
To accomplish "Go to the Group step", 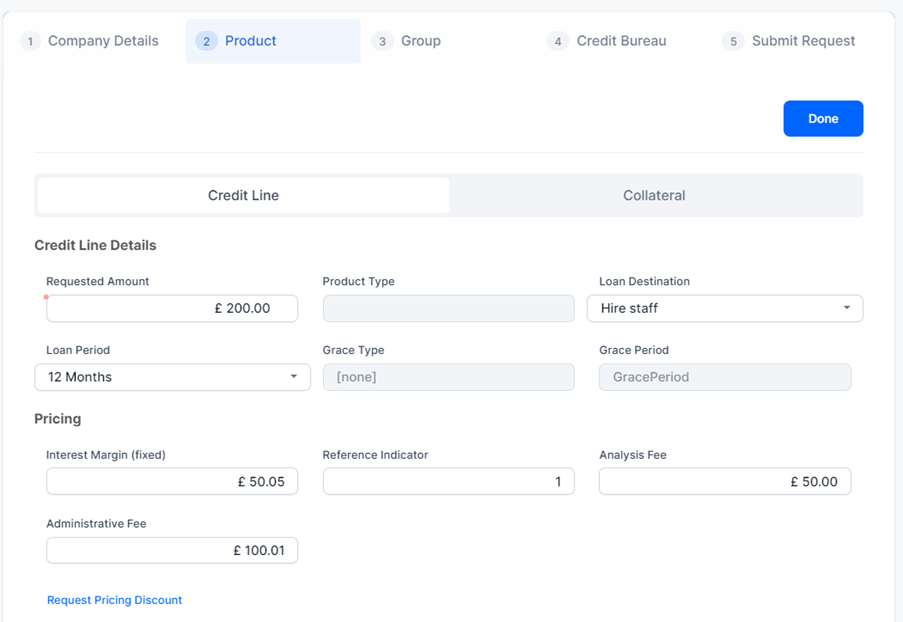I will coord(420,41).
